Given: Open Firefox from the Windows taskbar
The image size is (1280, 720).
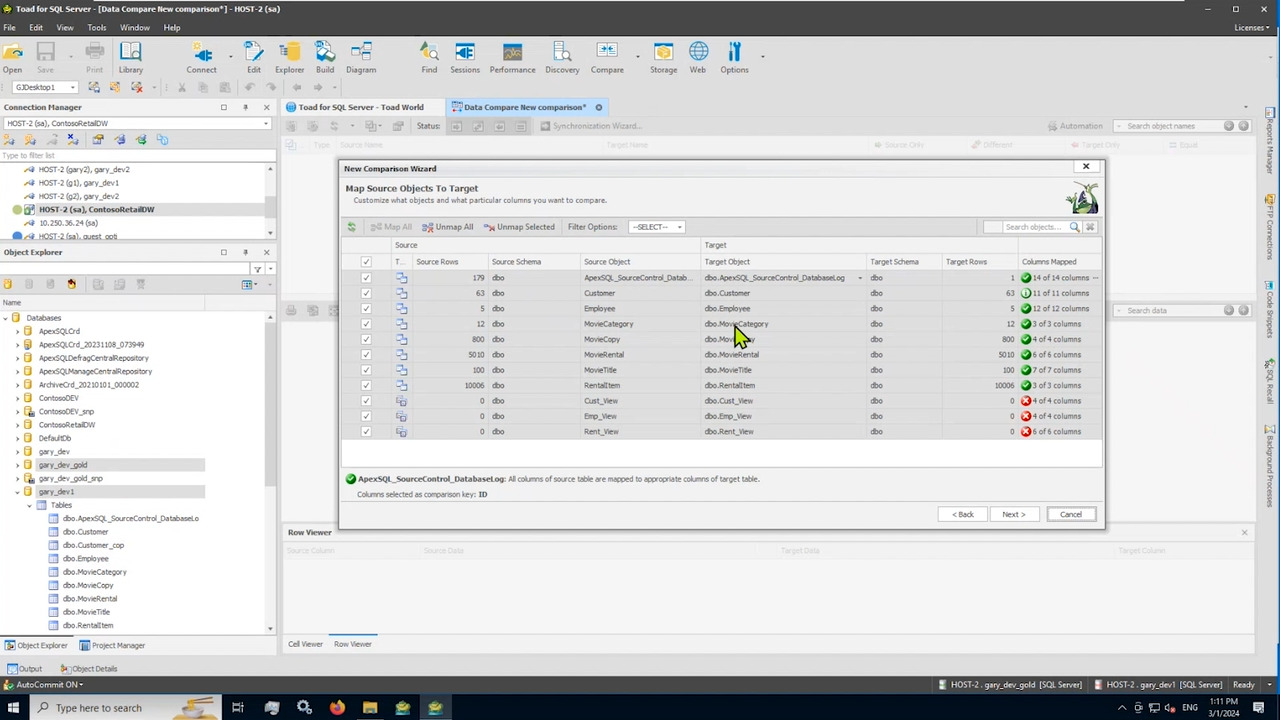Looking at the screenshot, I should pos(337,708).
